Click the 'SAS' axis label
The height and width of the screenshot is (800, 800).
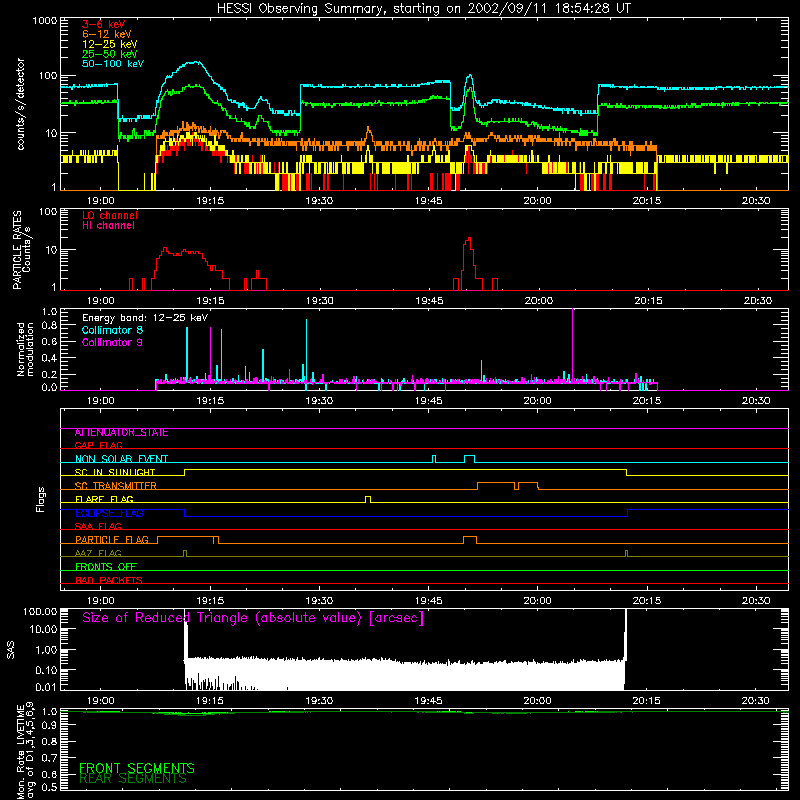pos(10,650)
